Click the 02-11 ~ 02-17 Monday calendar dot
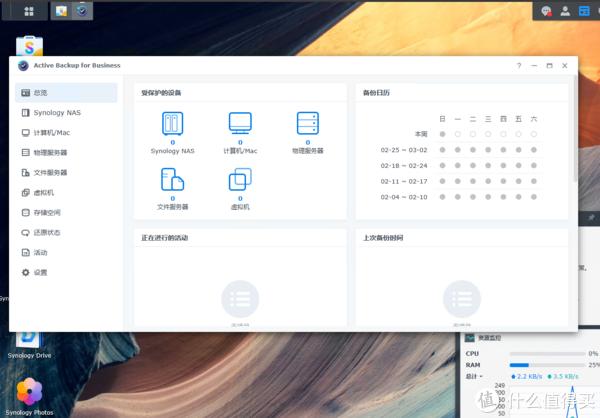600x418 pixels. click(x=458, y=181)
